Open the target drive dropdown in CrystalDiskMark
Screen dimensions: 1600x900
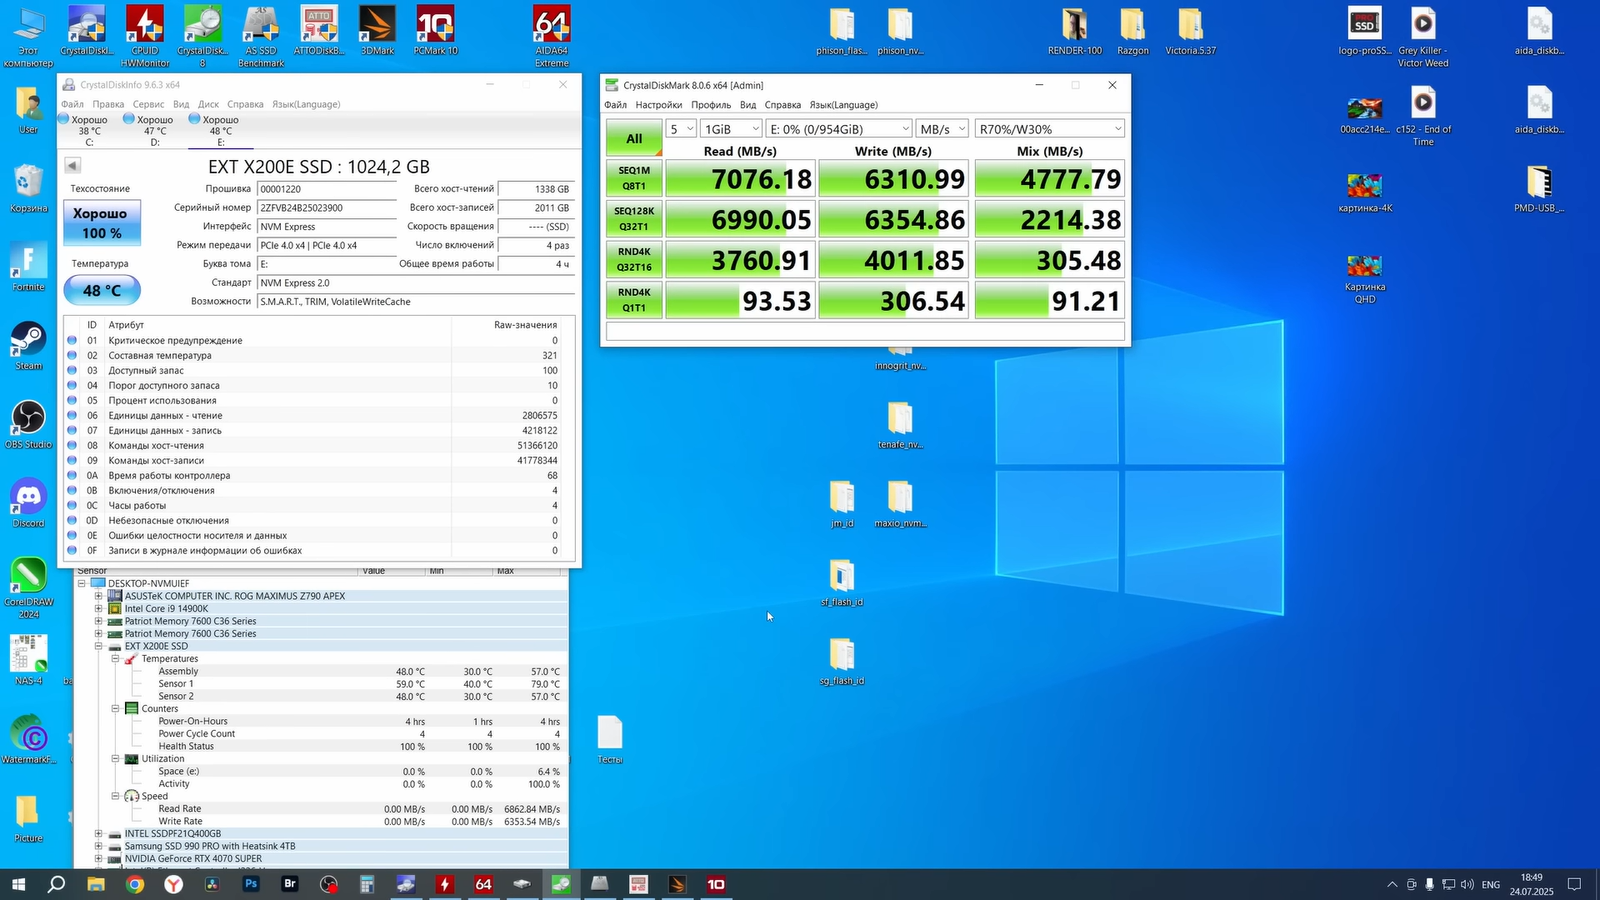pos(838,129)
